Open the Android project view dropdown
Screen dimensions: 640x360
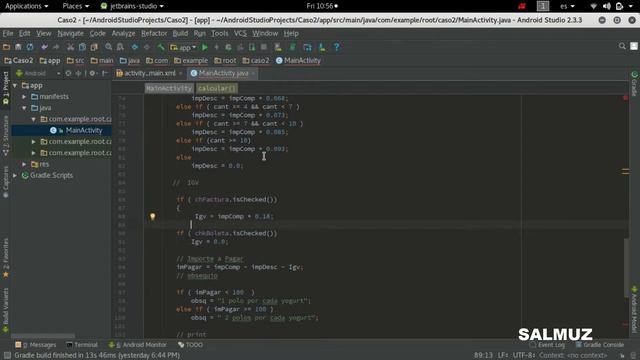tap(38, 73)
